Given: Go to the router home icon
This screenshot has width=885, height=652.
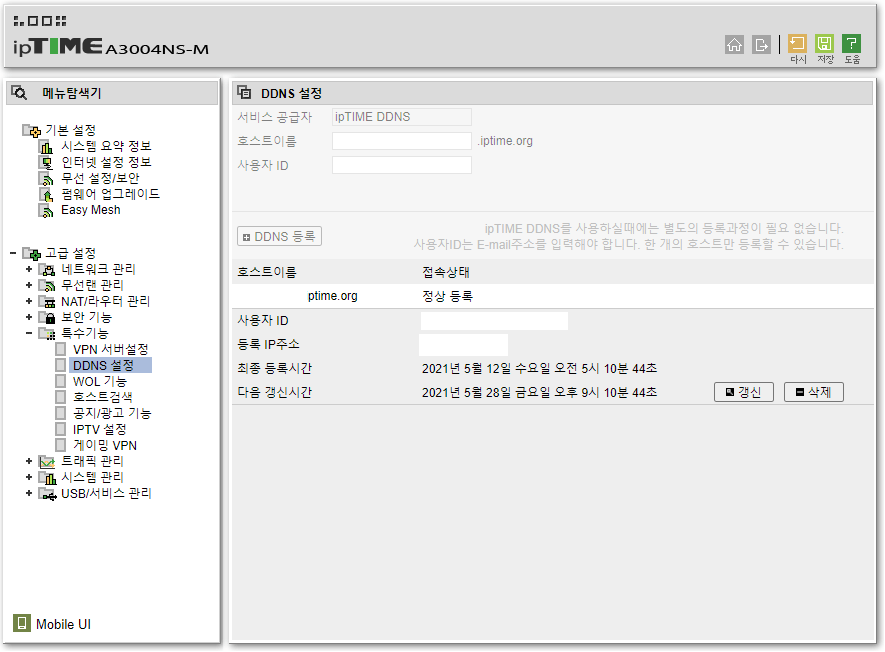Looking at the screenshot, I should [x=734, y=45].
